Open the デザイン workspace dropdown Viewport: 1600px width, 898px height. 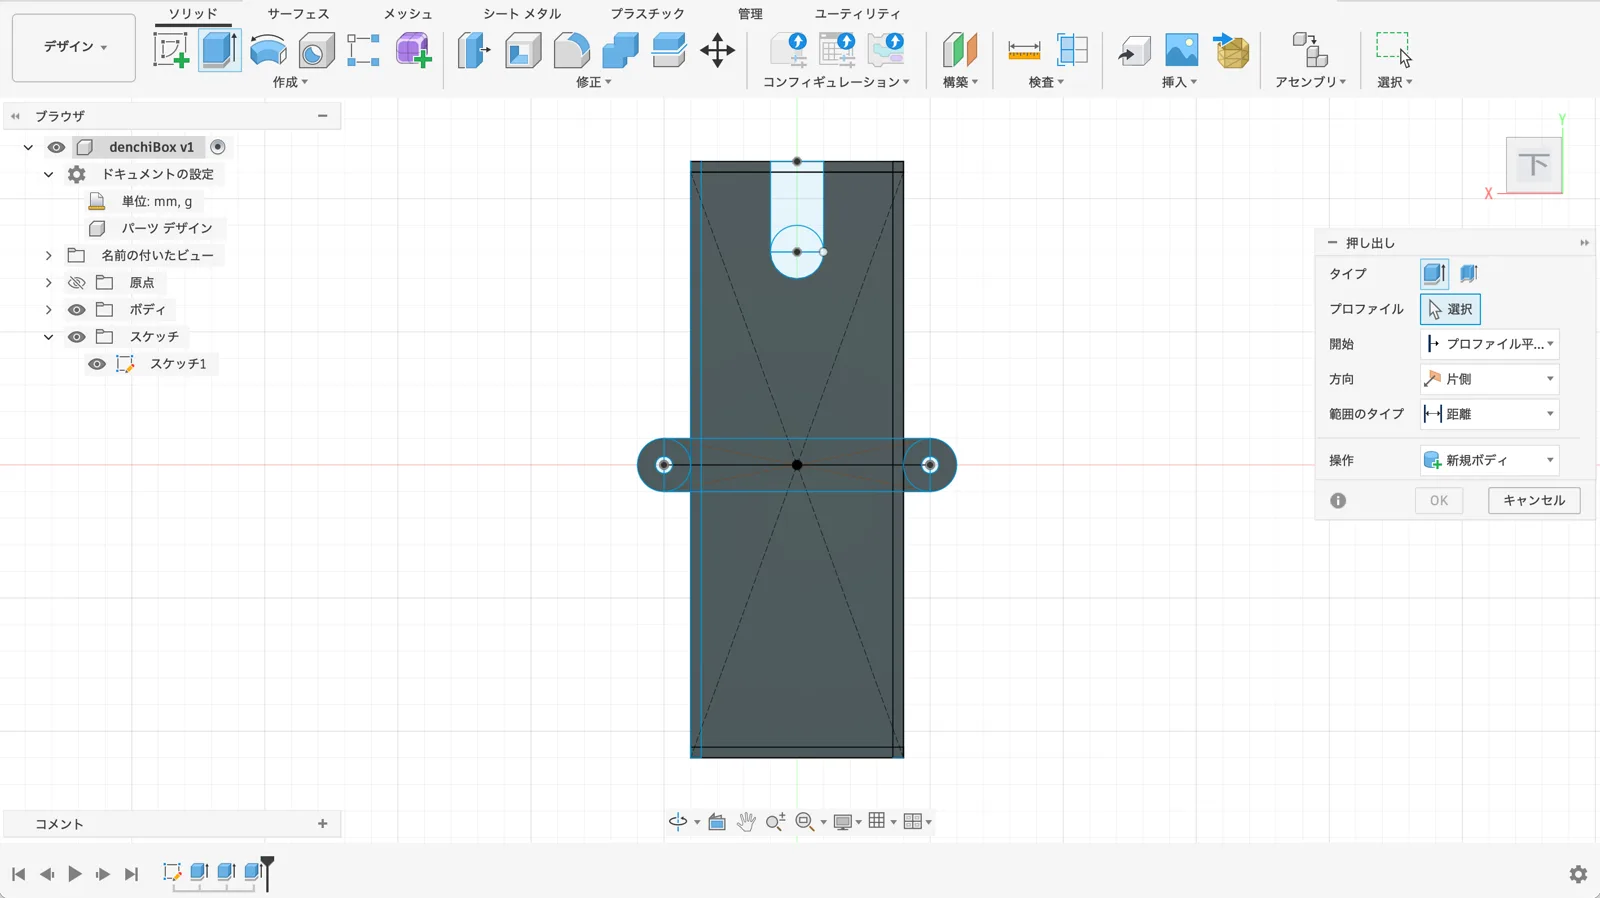click(x=74, y=47)
